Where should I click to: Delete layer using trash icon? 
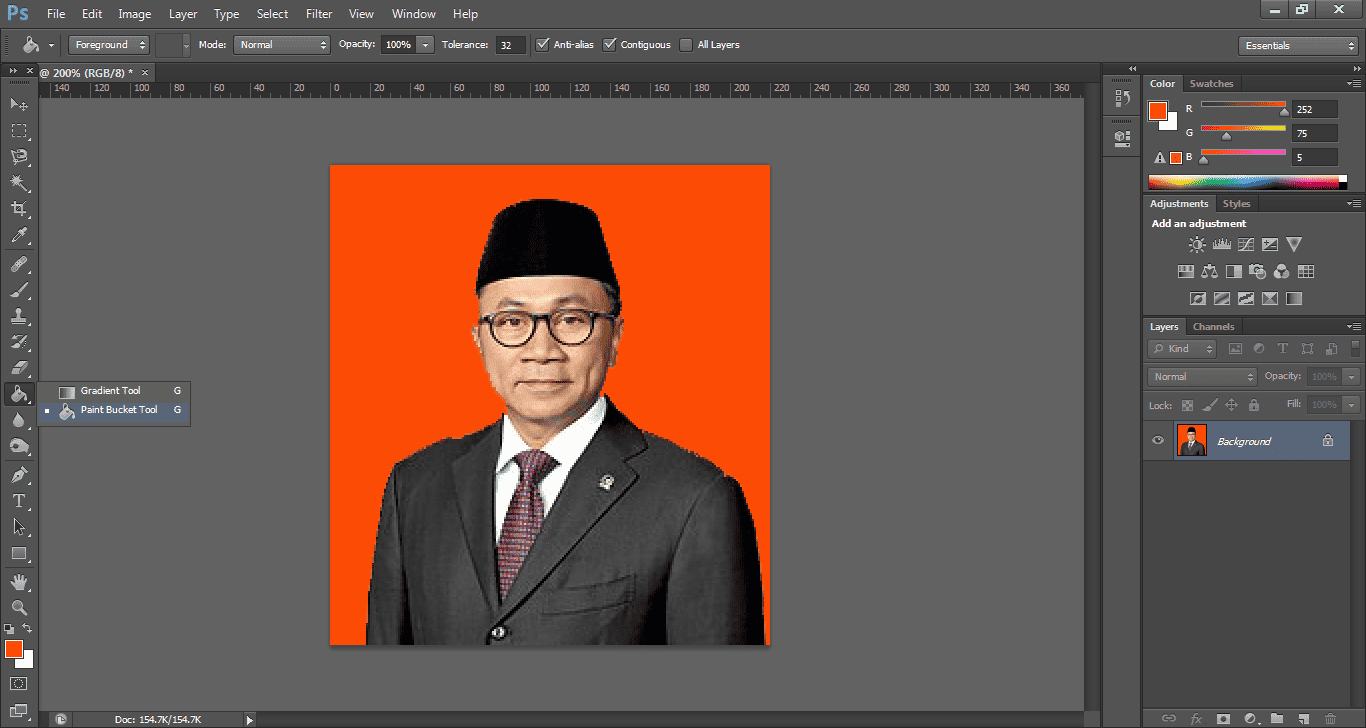pyautogui.click(x=1329, y=718)
